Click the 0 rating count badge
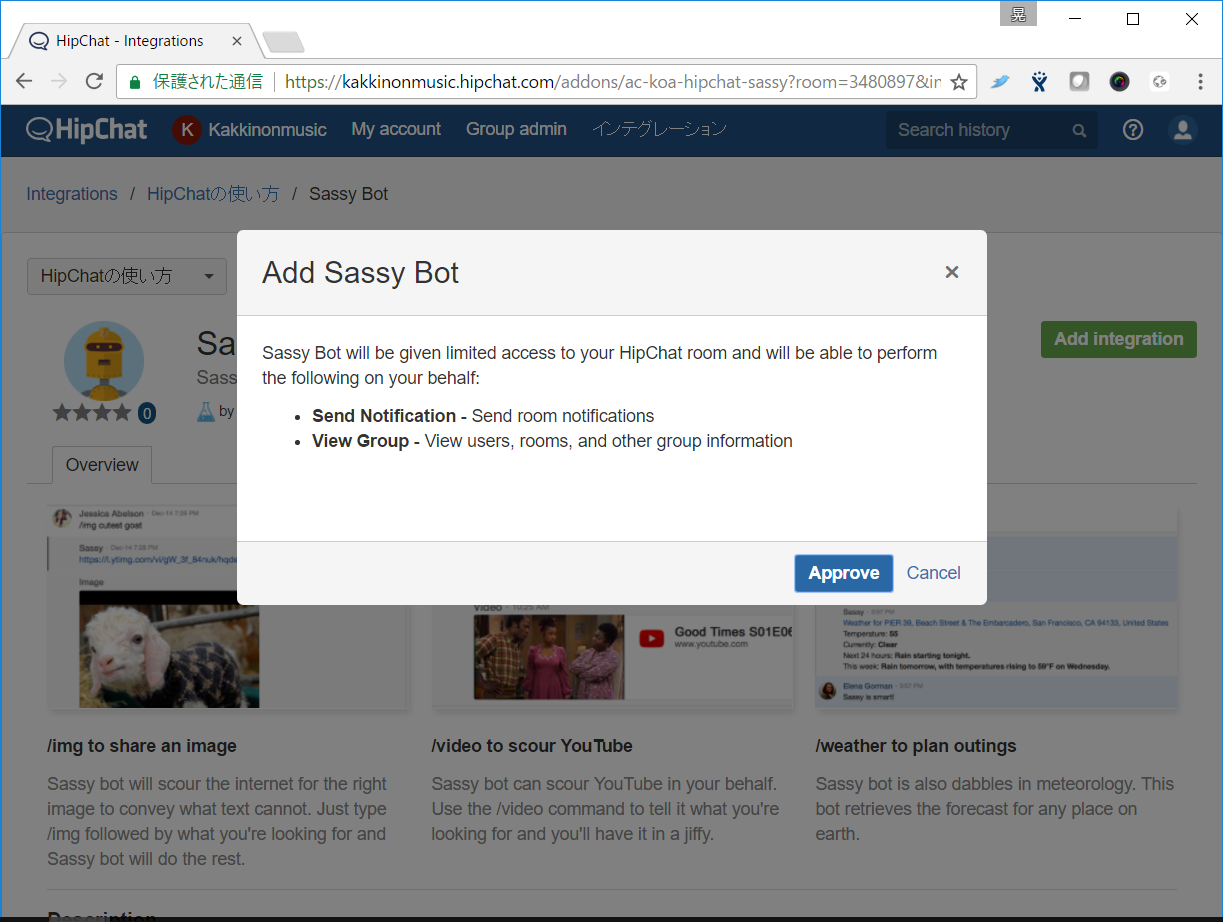Viewport: 1223px width, 922px height. tap(147, 412)
